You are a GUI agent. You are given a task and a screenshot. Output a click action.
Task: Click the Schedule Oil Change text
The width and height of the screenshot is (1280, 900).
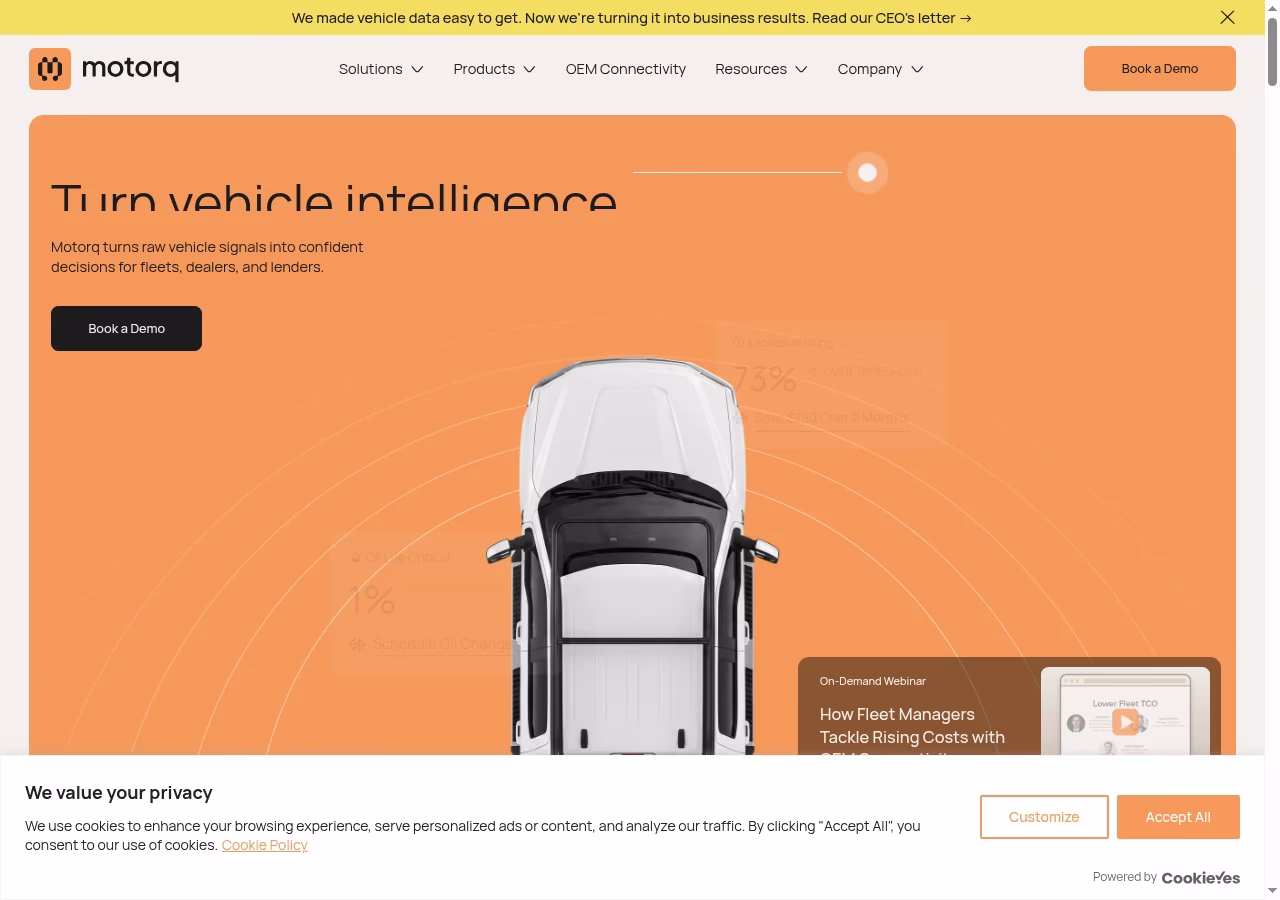[441, 644]
